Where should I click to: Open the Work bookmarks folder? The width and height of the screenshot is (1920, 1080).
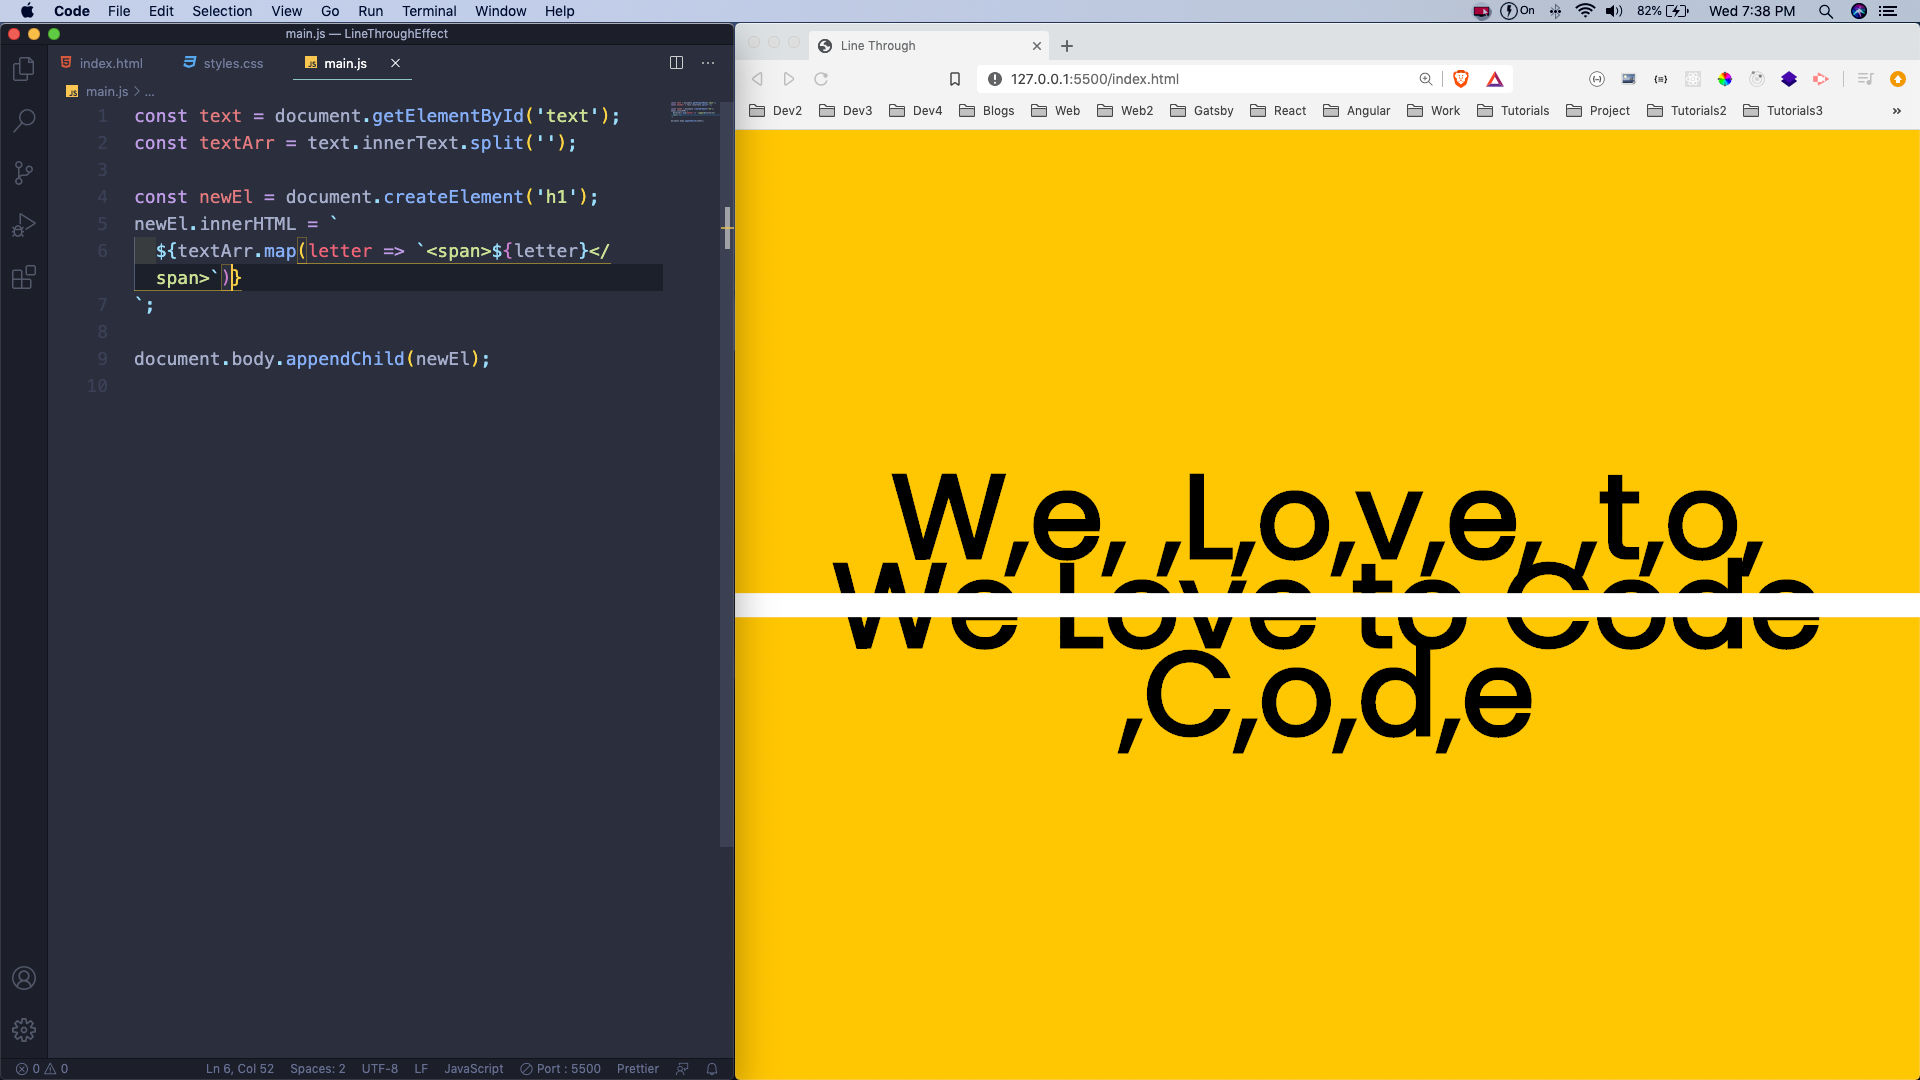(1434, 111)
